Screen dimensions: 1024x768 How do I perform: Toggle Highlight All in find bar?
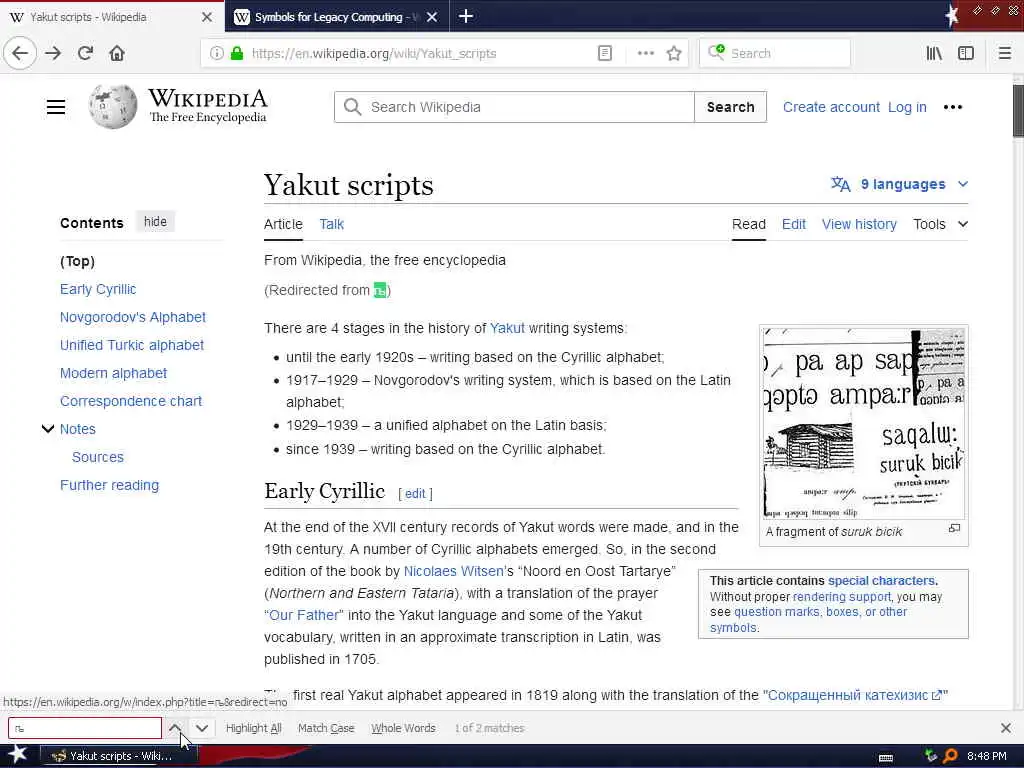(x=253, y=728)
